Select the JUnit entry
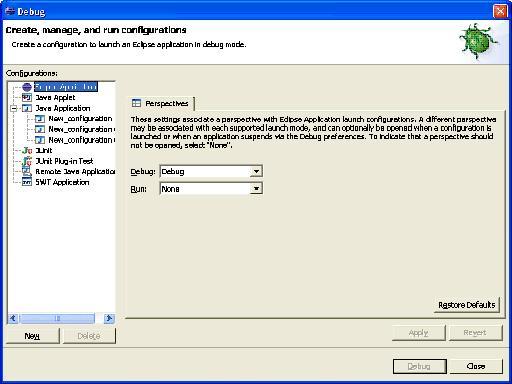 coord(44,151)
